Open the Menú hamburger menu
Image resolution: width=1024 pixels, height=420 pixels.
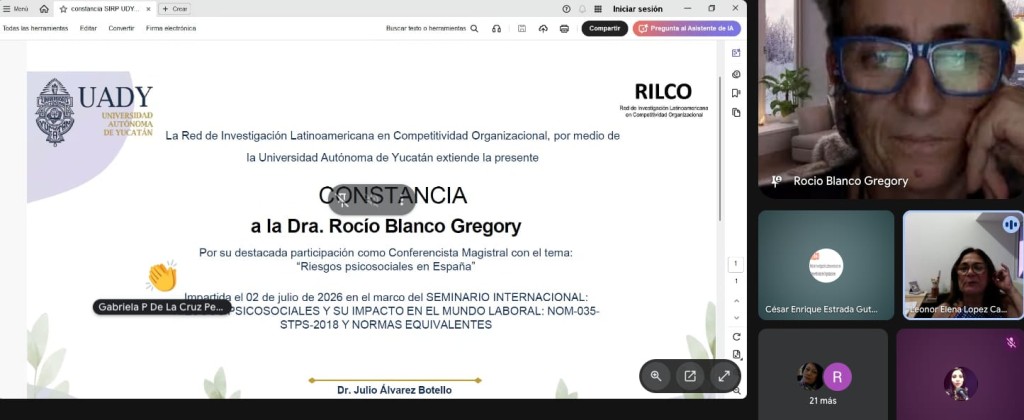point(16,9)
